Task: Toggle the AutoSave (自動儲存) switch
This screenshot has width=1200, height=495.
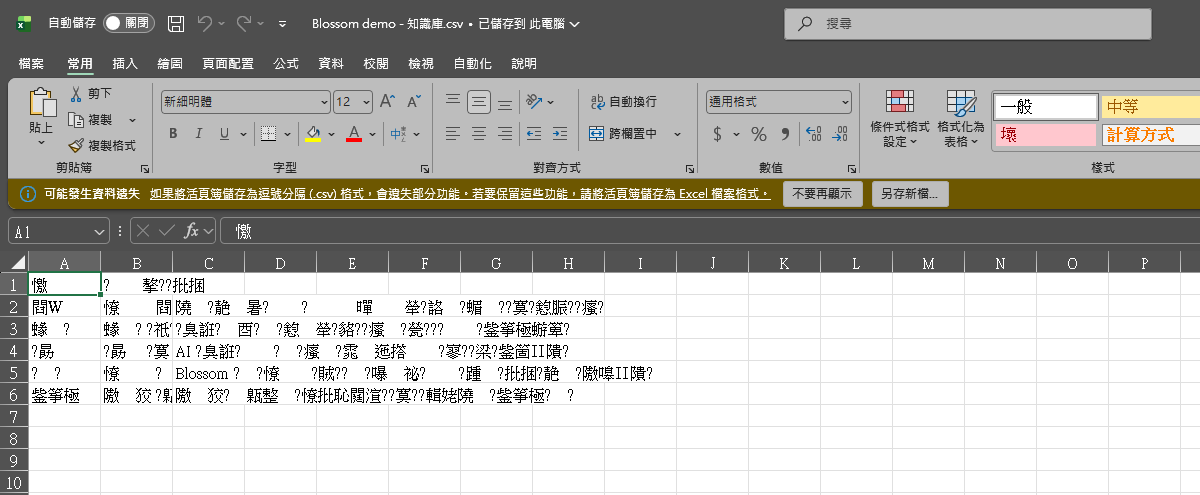Action: (x=129, y=23)
